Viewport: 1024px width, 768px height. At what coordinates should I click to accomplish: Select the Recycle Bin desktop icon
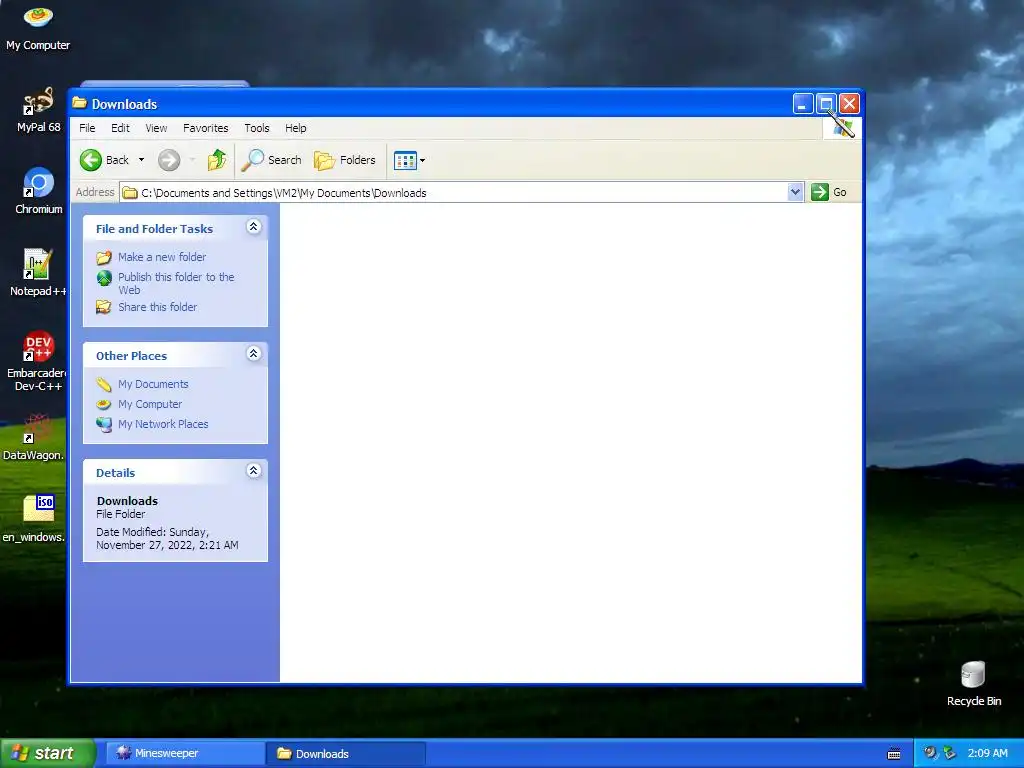coord(974,684)
